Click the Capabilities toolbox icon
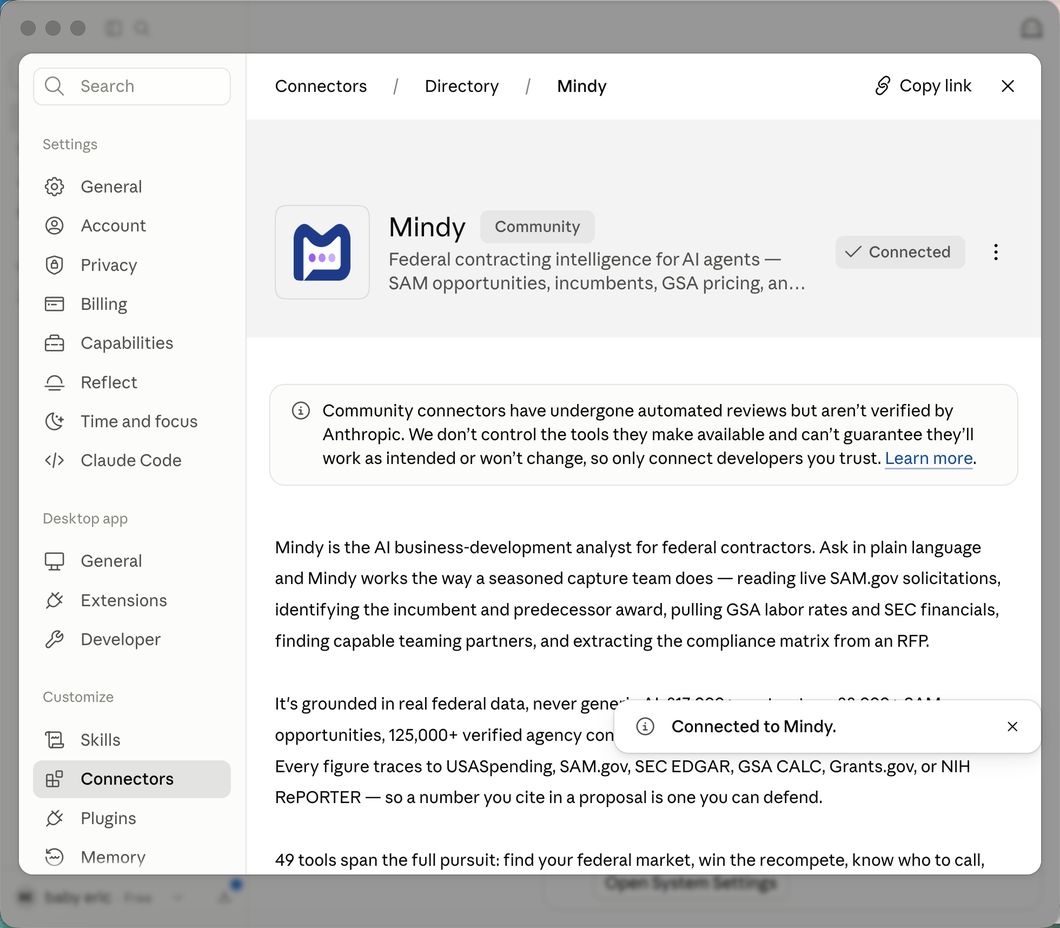 tap(54, 343)
